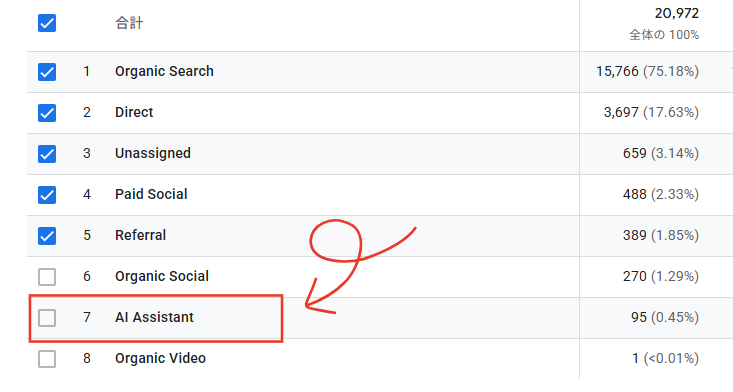Check the Organic Video row checkbox
Image resolution: width=733 pixels, height=392 pixels.
[x=47, y=359]
